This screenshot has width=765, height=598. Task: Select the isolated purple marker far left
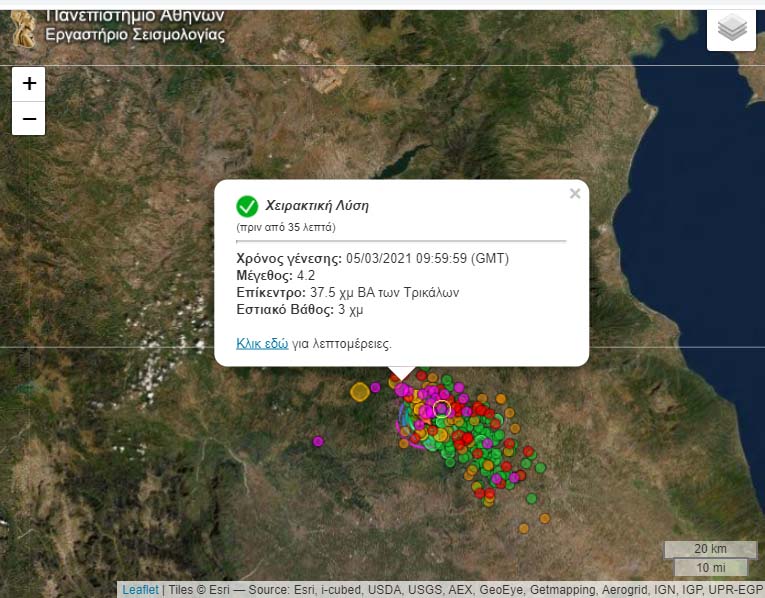tap(318, 441)
